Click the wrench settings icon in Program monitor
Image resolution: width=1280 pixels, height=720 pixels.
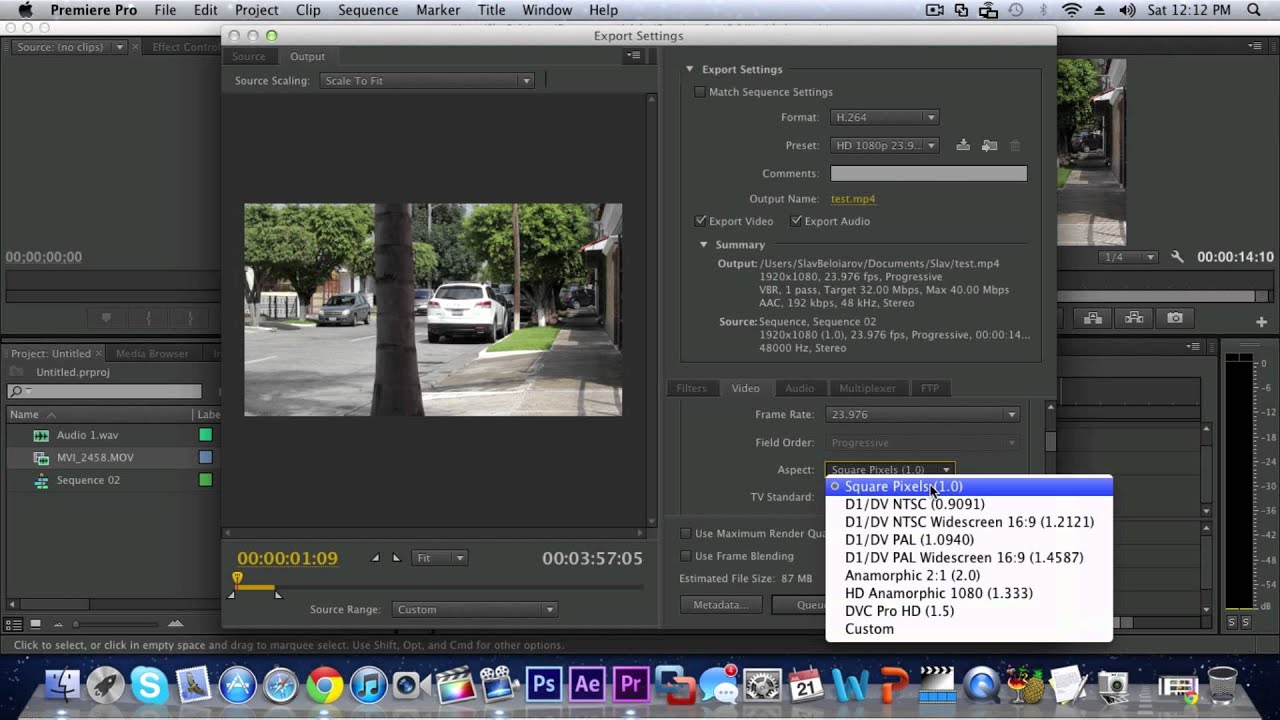(x=1177, y=257)
